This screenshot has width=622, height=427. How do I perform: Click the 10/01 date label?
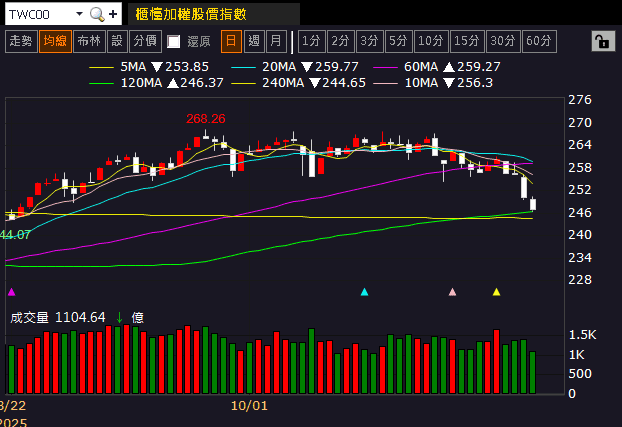click(x=249, y=406)
